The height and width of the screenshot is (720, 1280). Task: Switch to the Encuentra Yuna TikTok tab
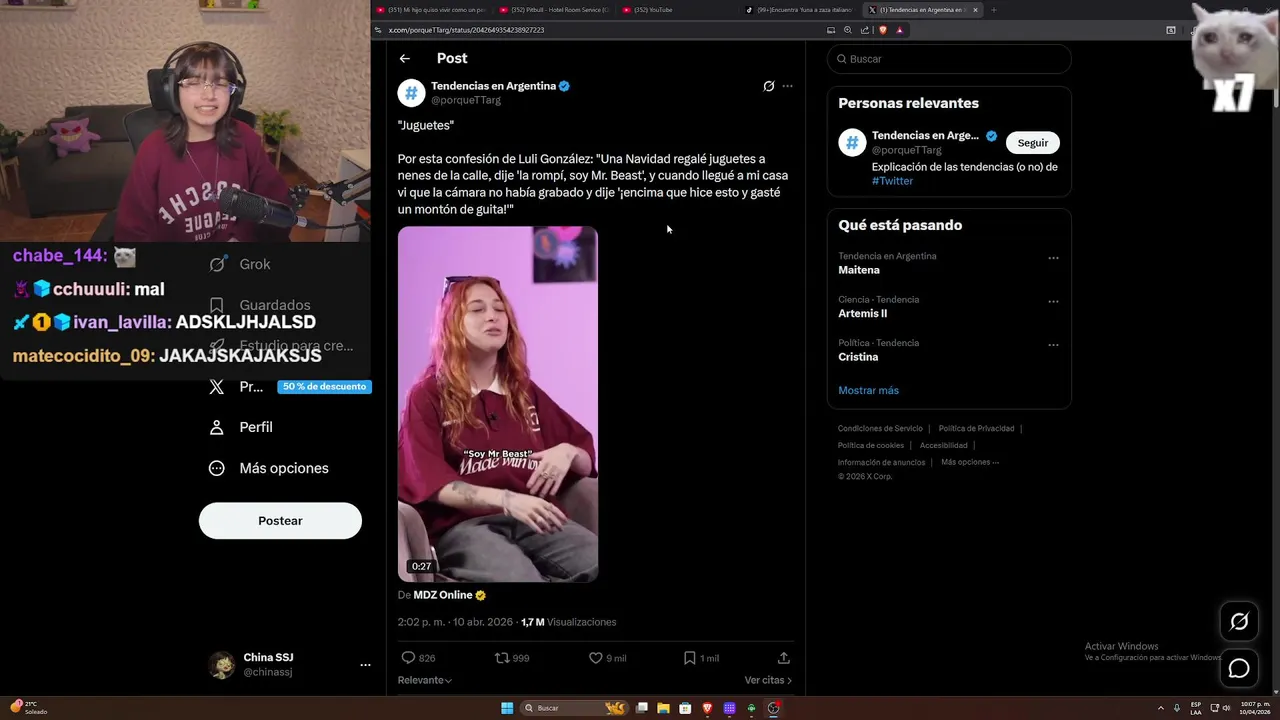[x=799, y=10]
